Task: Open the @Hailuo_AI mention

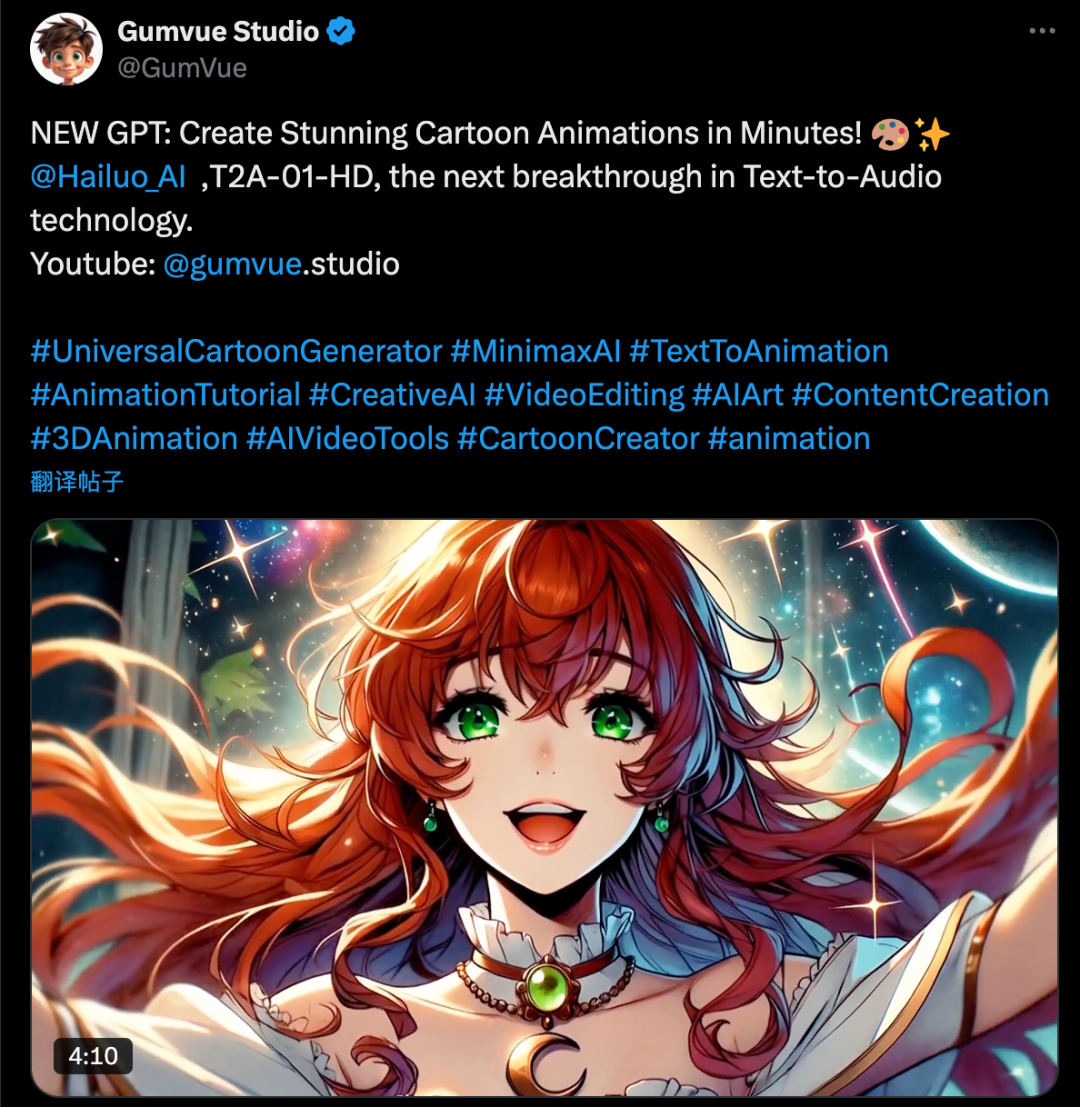Action: click(x=108, y=176)
